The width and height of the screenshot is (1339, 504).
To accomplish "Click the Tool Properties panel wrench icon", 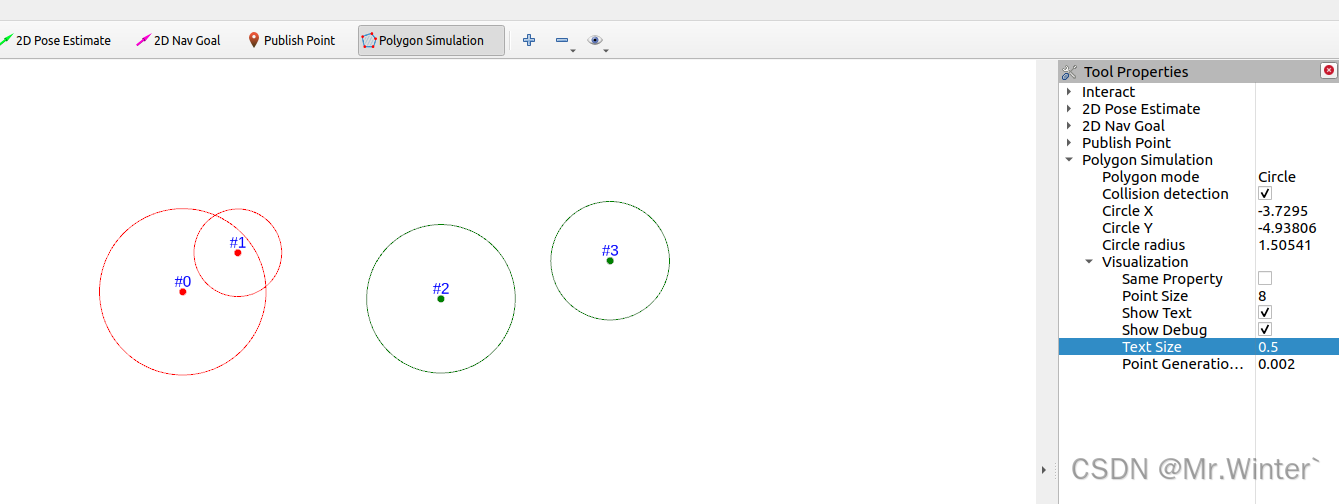I will (1069, 72).
